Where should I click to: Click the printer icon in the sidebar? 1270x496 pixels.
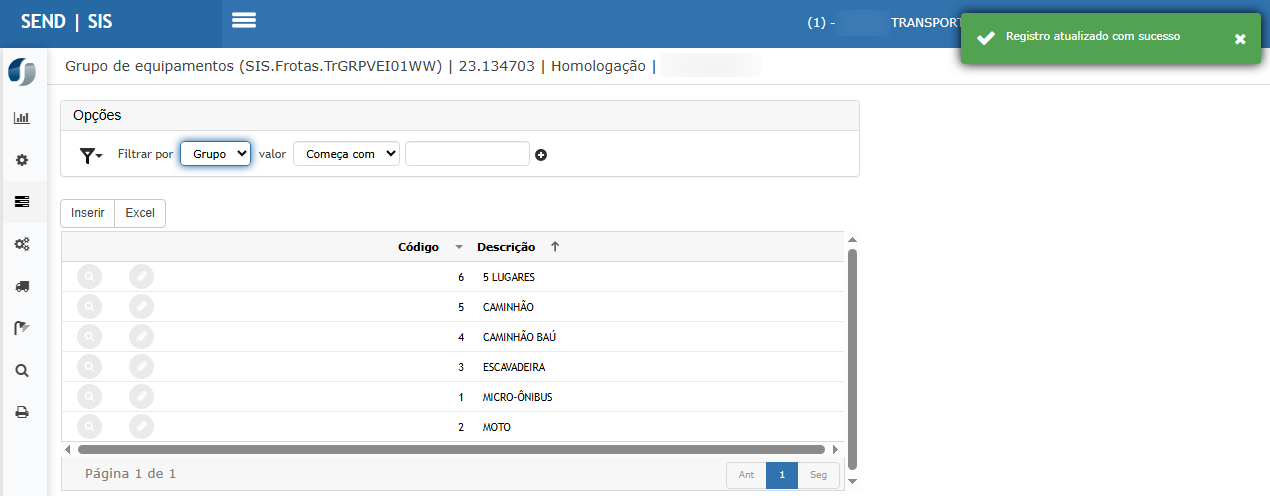tap(21, 412)
